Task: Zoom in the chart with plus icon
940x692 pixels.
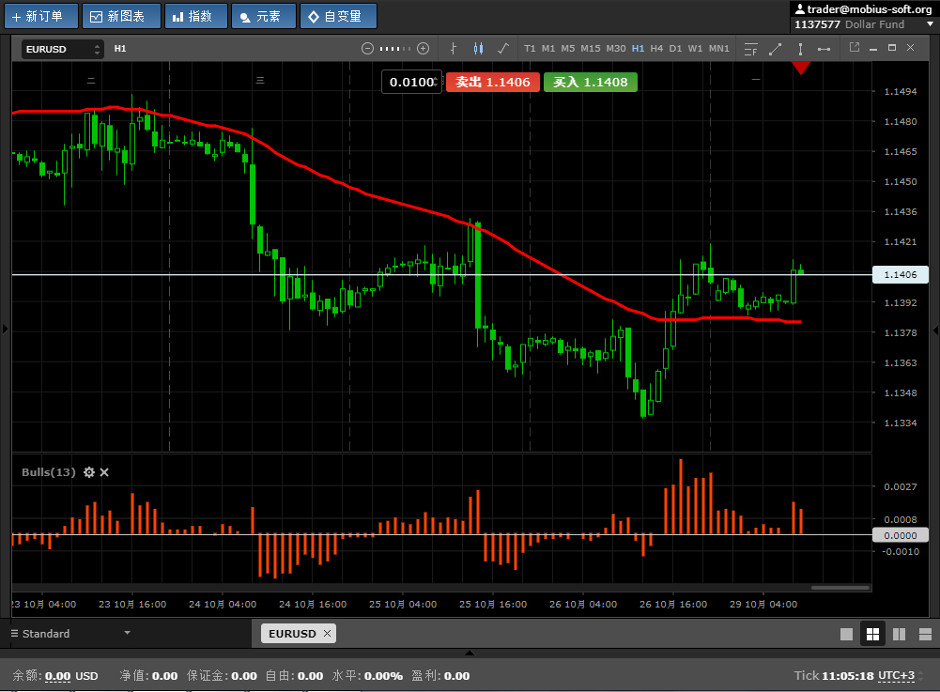Action: pyautogui.click(x=423, y=48)
